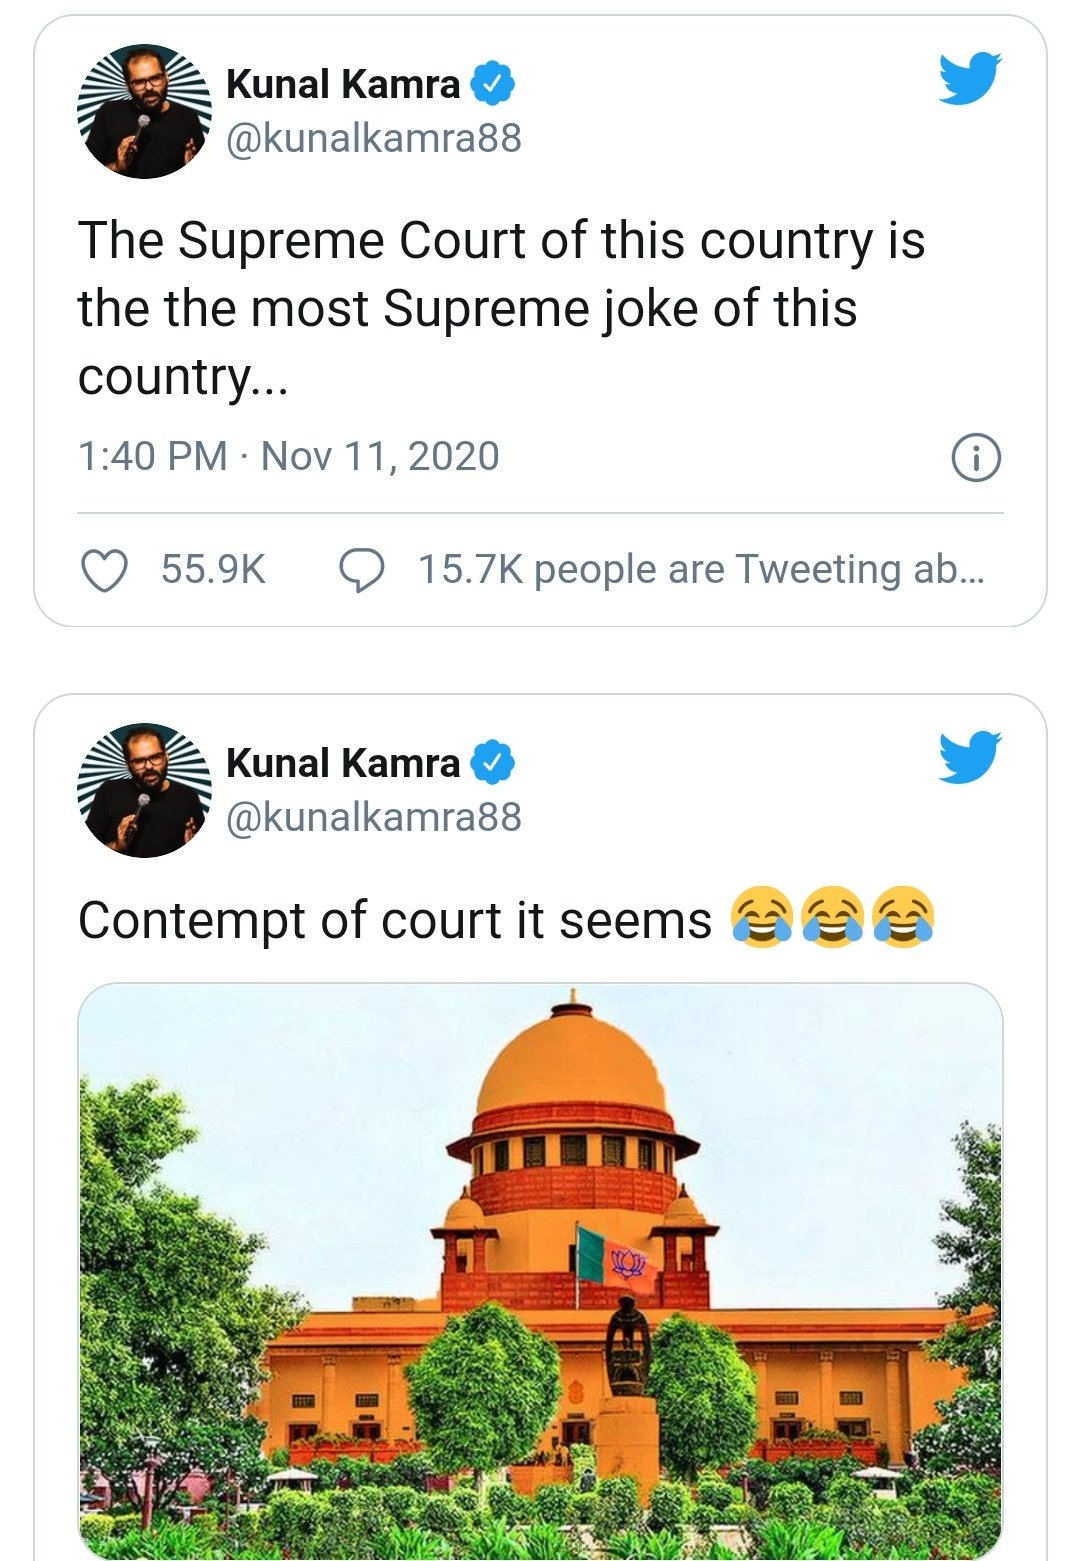Click verified badge in first tweet header
Image resolution: width=1079 pixels, height=1561 pixels.
click(x=492, y=84)
